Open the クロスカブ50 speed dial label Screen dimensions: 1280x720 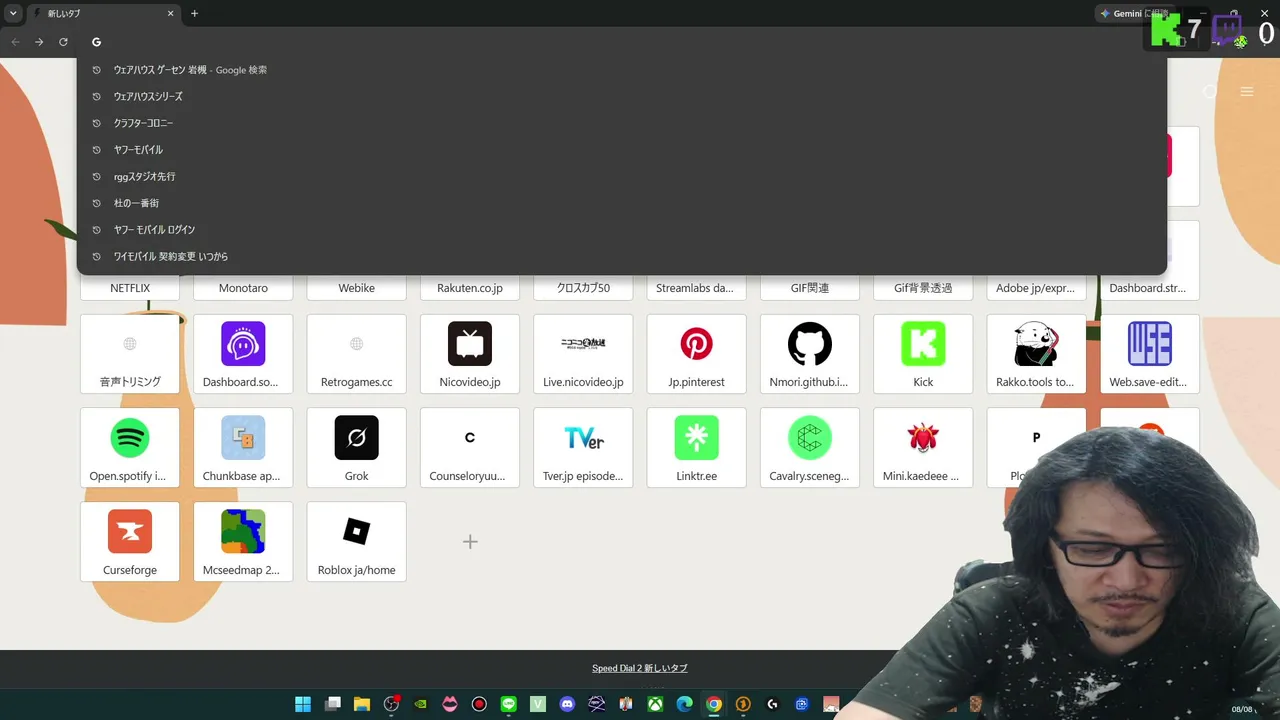point(583,288)
